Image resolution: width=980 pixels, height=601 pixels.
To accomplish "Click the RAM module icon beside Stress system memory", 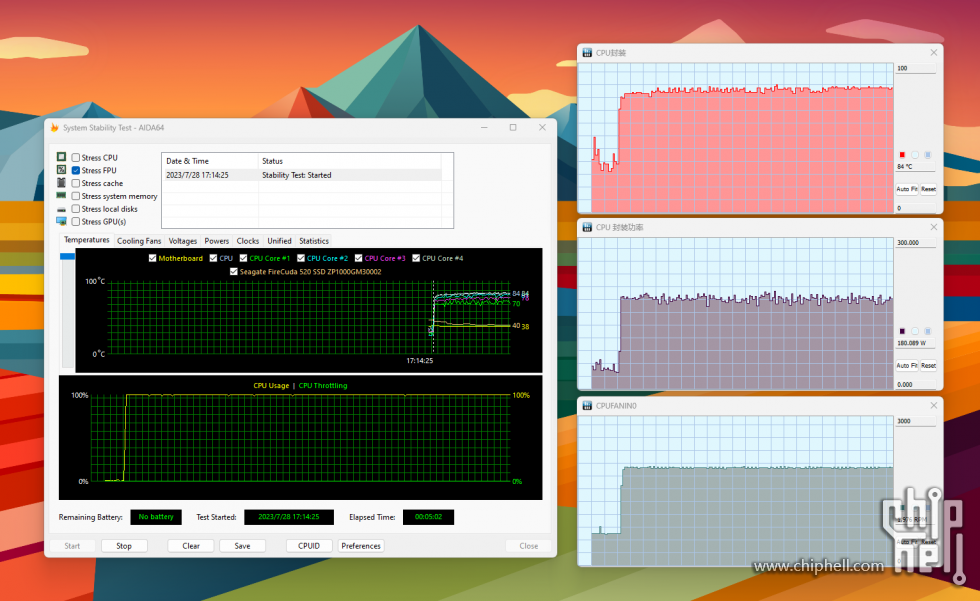I will (x=61, y=196).
